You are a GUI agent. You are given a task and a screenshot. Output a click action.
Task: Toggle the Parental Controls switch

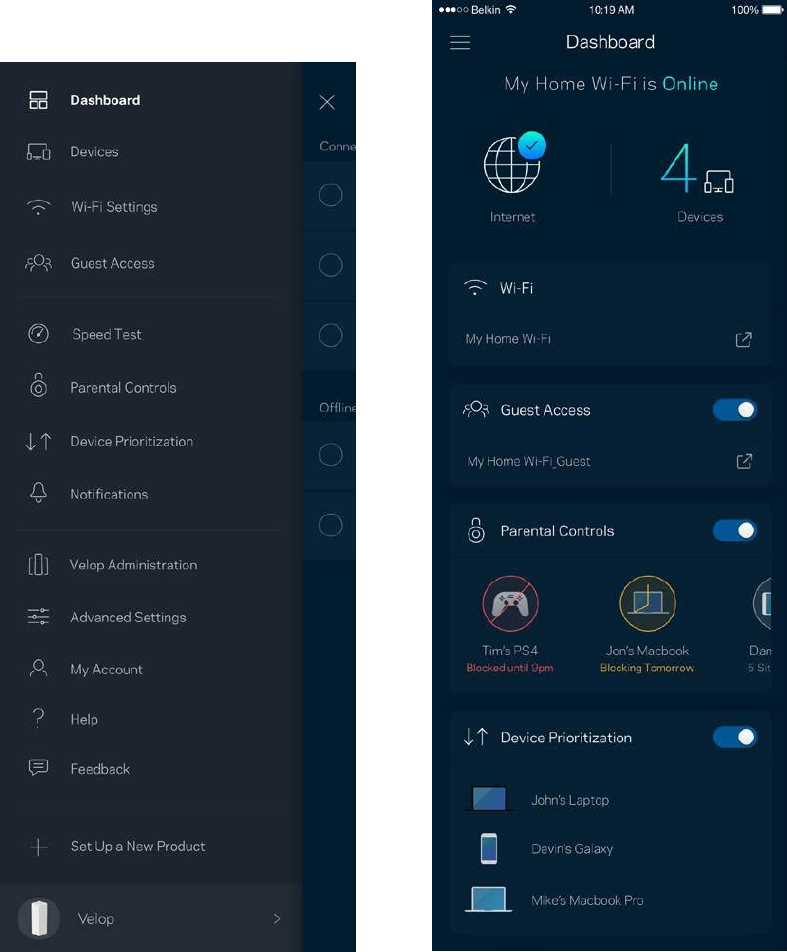click(x=735, y=531)
